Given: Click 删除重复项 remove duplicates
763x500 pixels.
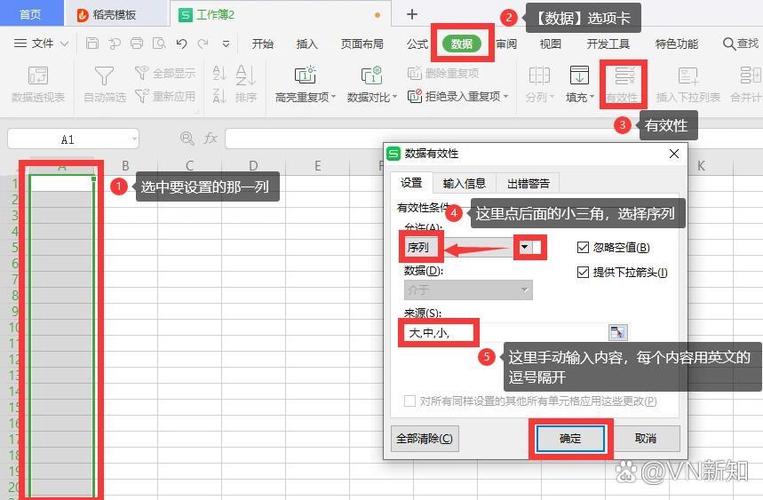Looking at the screenshot, I should tap(443, 73).
